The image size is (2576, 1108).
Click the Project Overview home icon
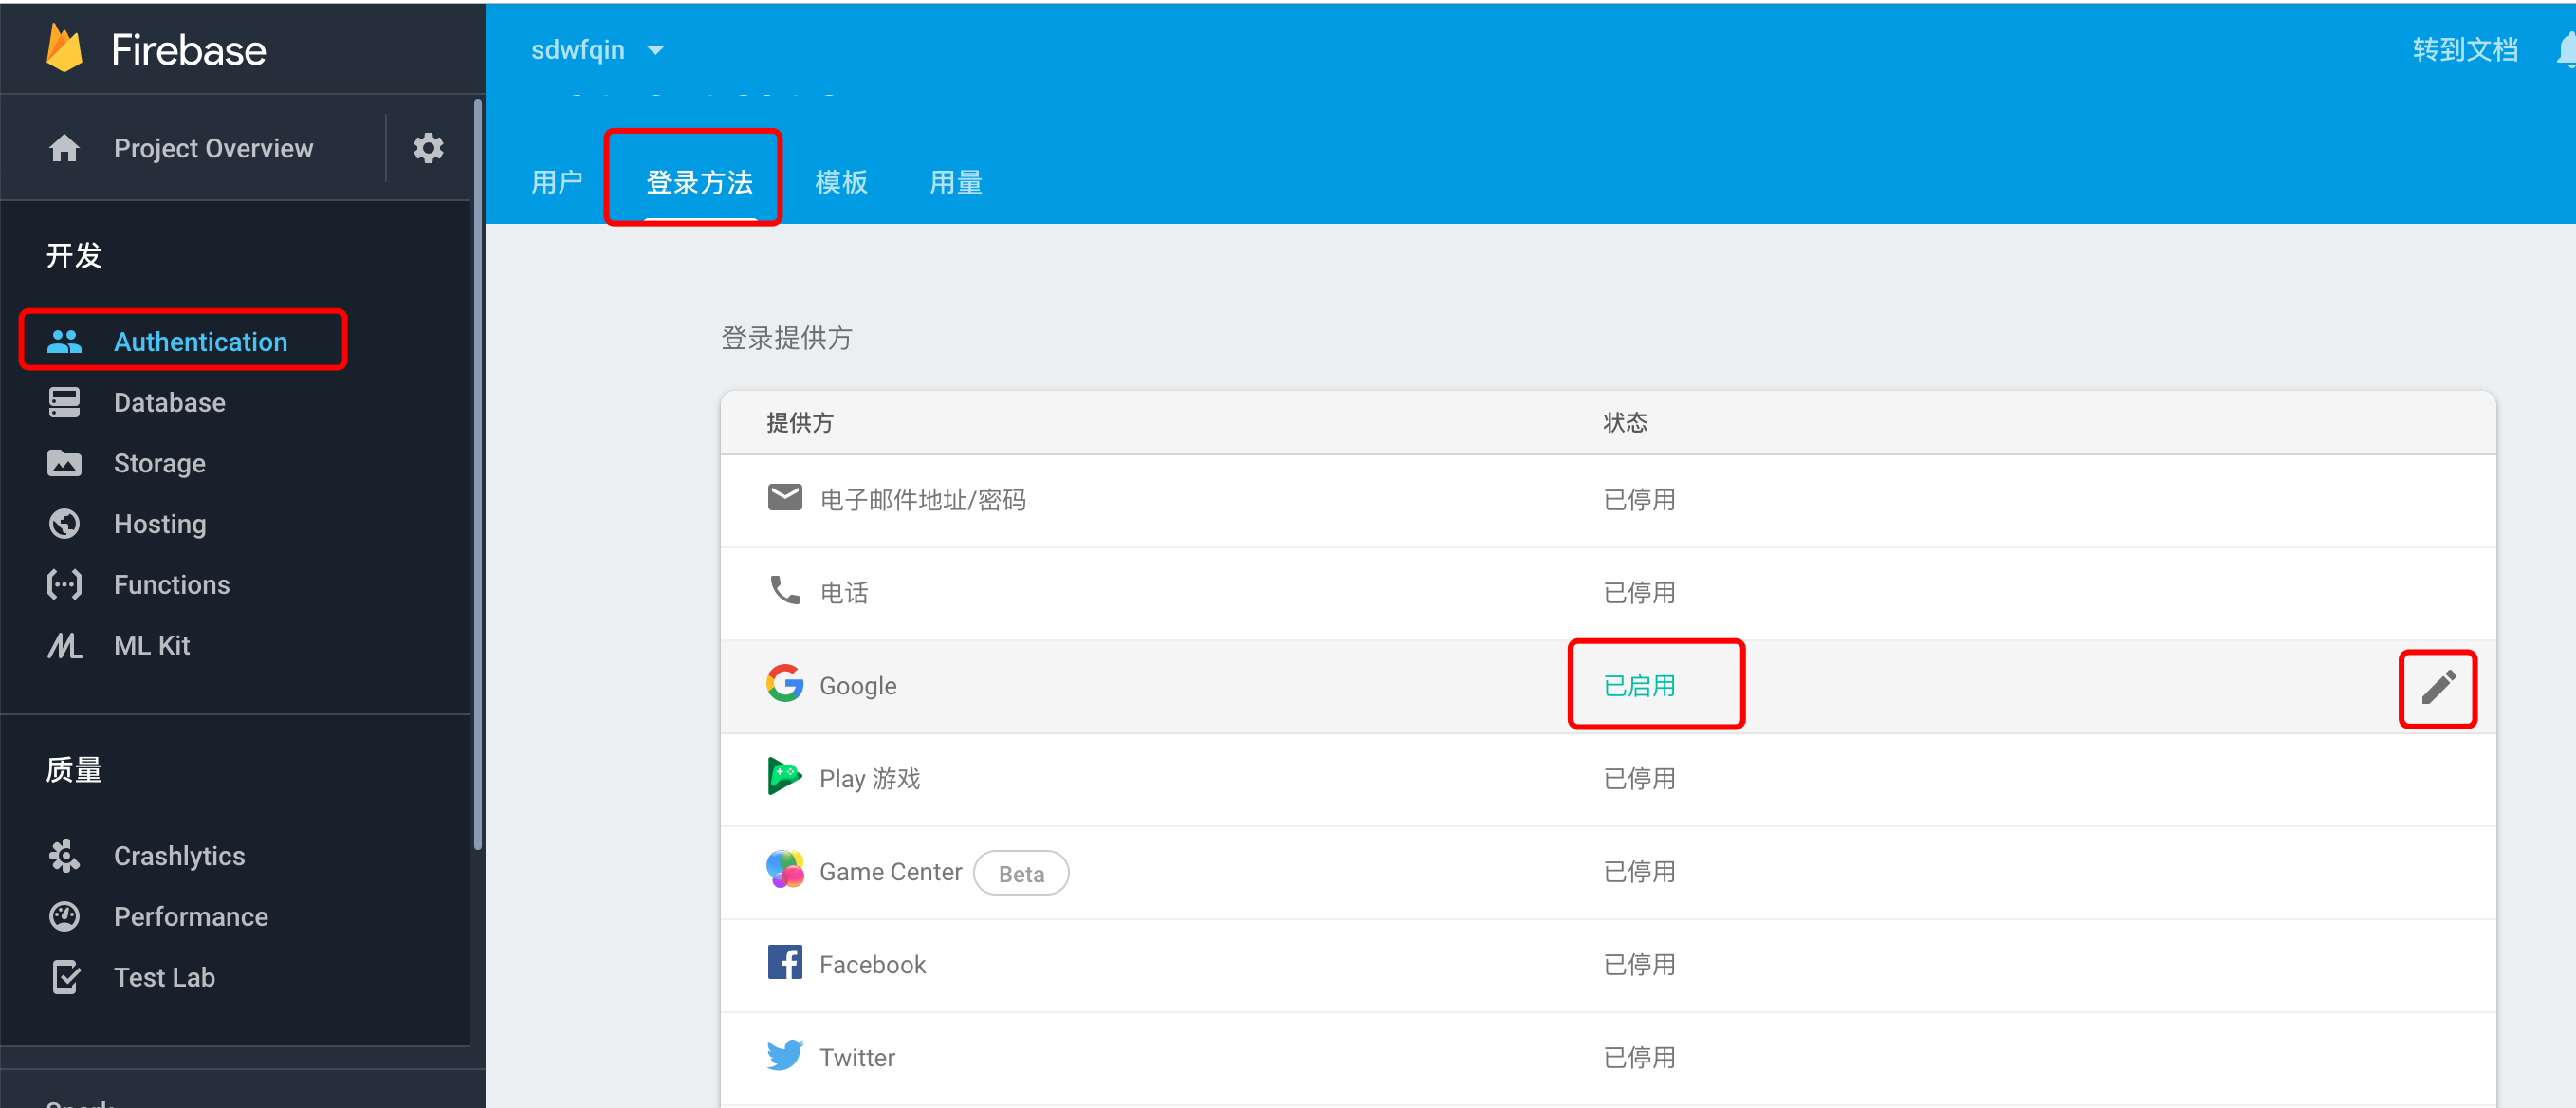[x=65, y=148]
